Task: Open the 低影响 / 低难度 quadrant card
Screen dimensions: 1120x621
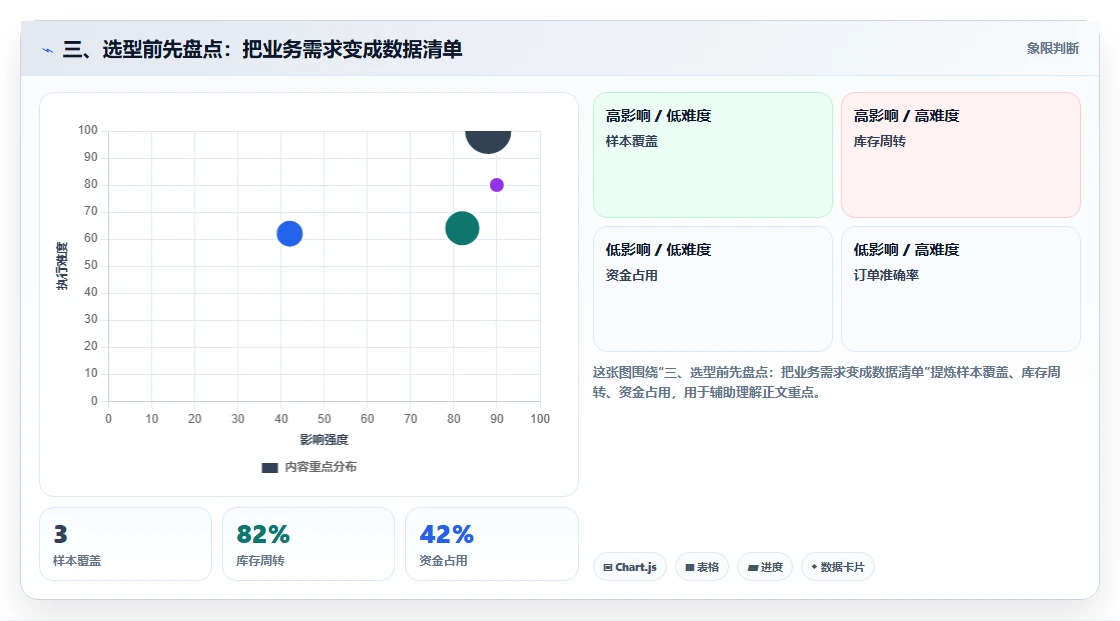Action: pyautogui.click(x=713, y=289)
